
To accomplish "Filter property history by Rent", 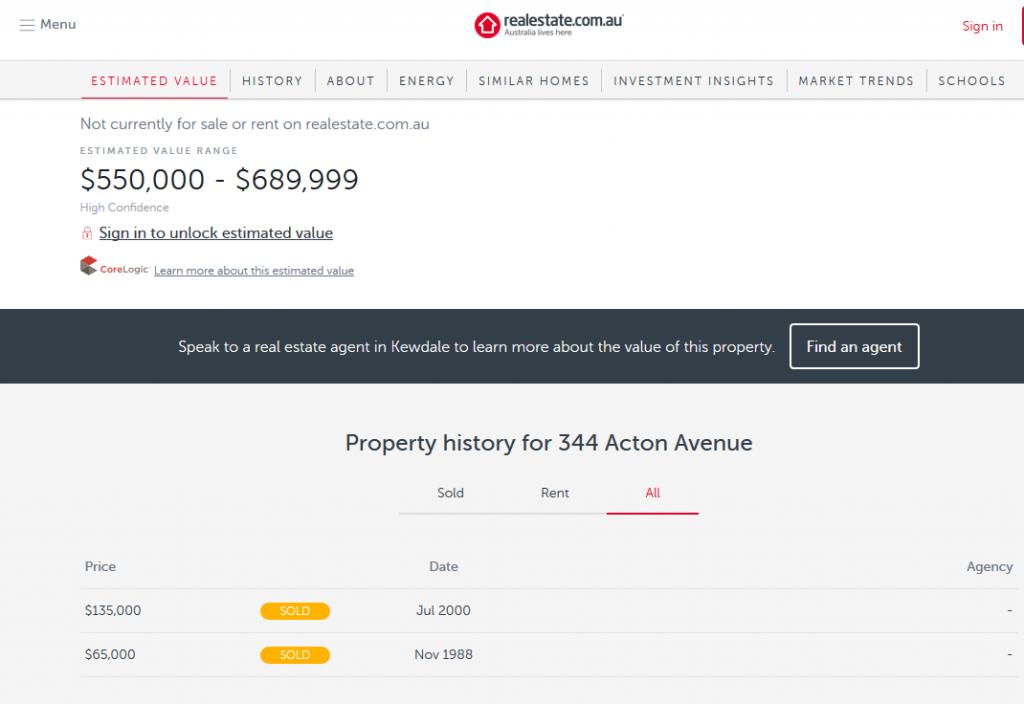I will click(555, 493).
